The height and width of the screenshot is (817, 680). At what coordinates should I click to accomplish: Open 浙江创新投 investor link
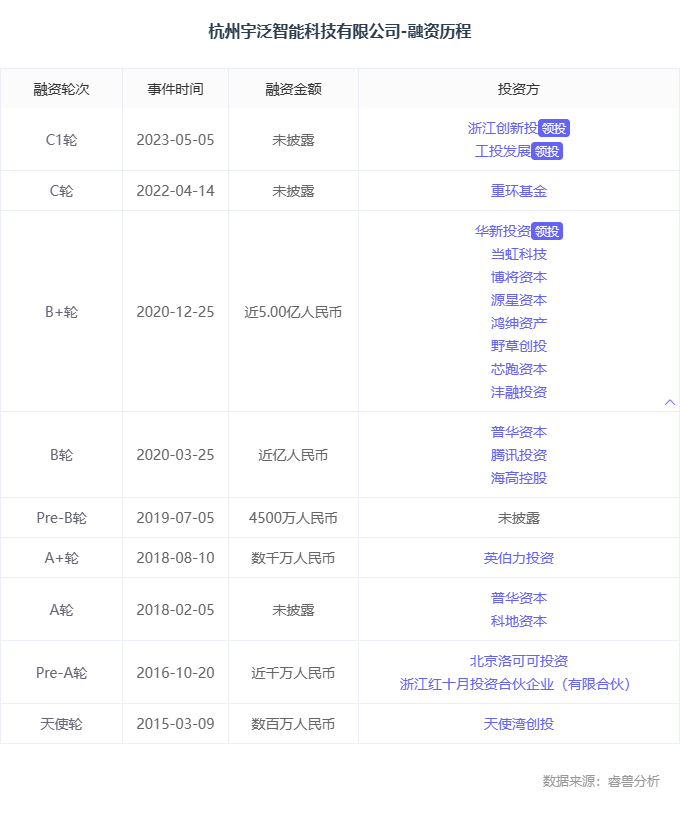tap(502, 128)
